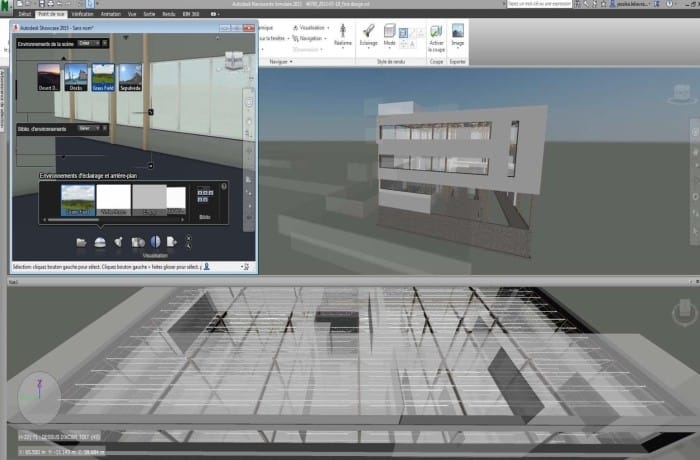Open the Vérification ribbon tab

[83, 14]
